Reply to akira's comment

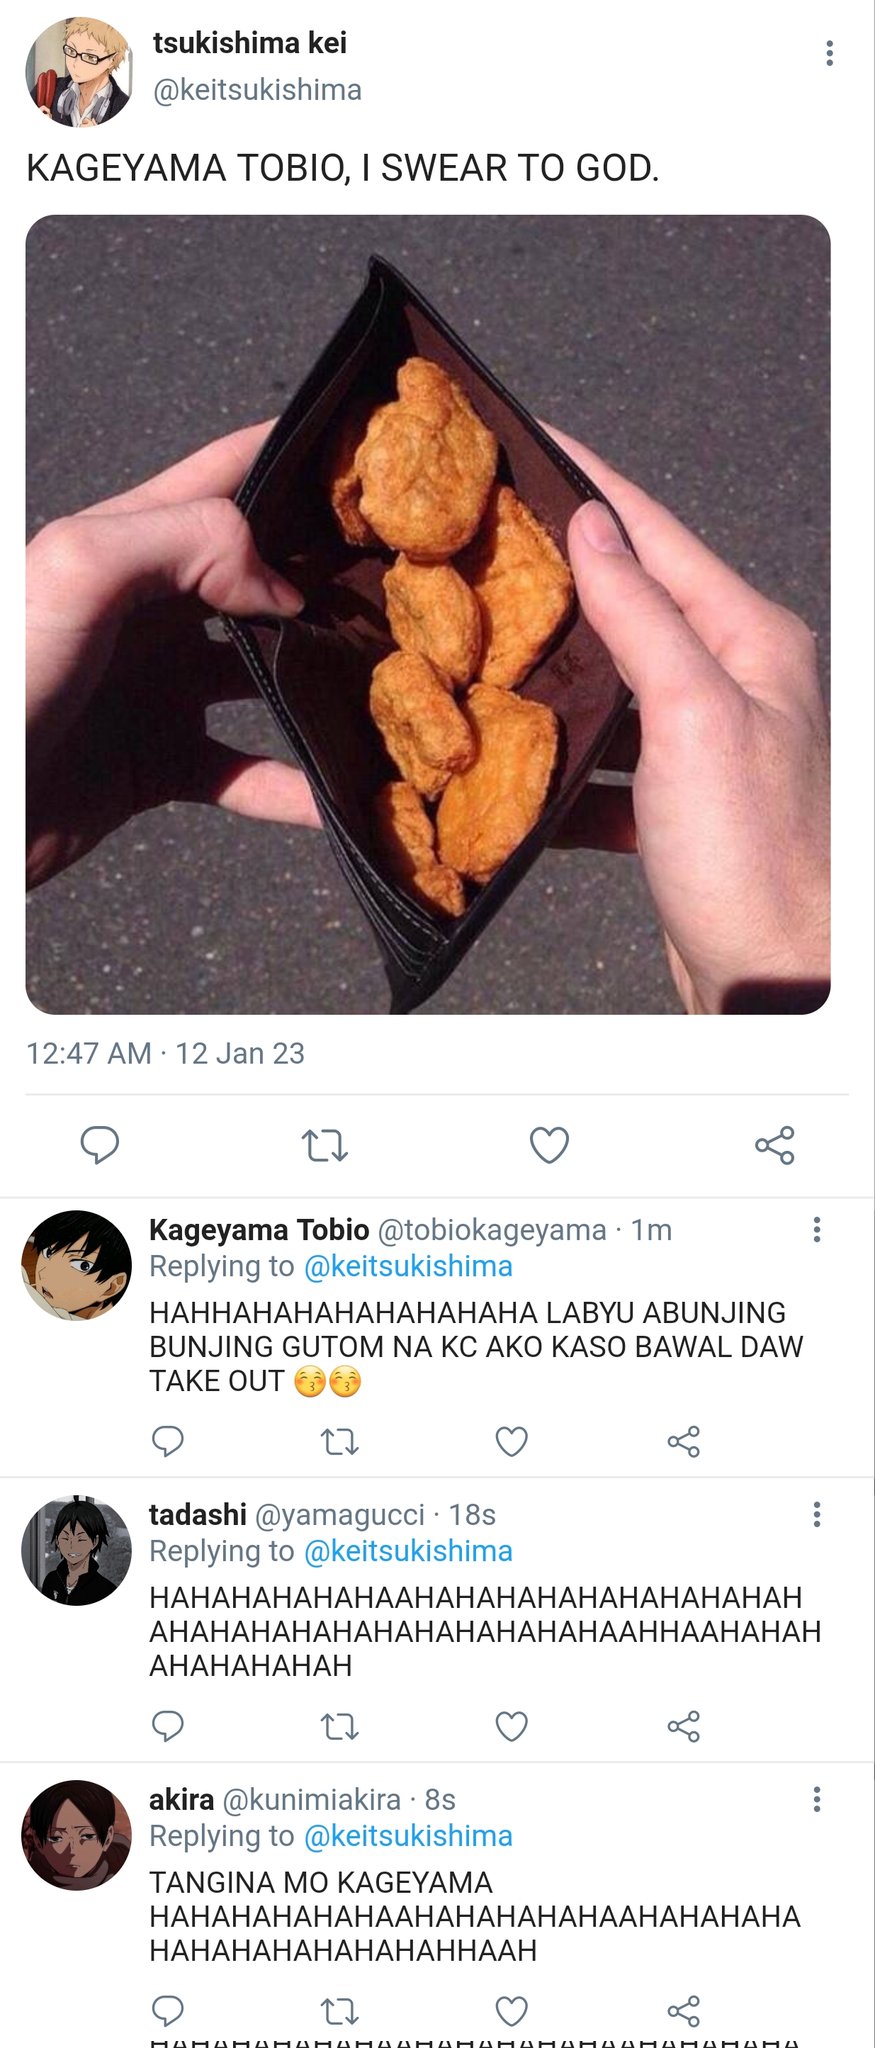pyautogui.click(x=168, y=2011)
